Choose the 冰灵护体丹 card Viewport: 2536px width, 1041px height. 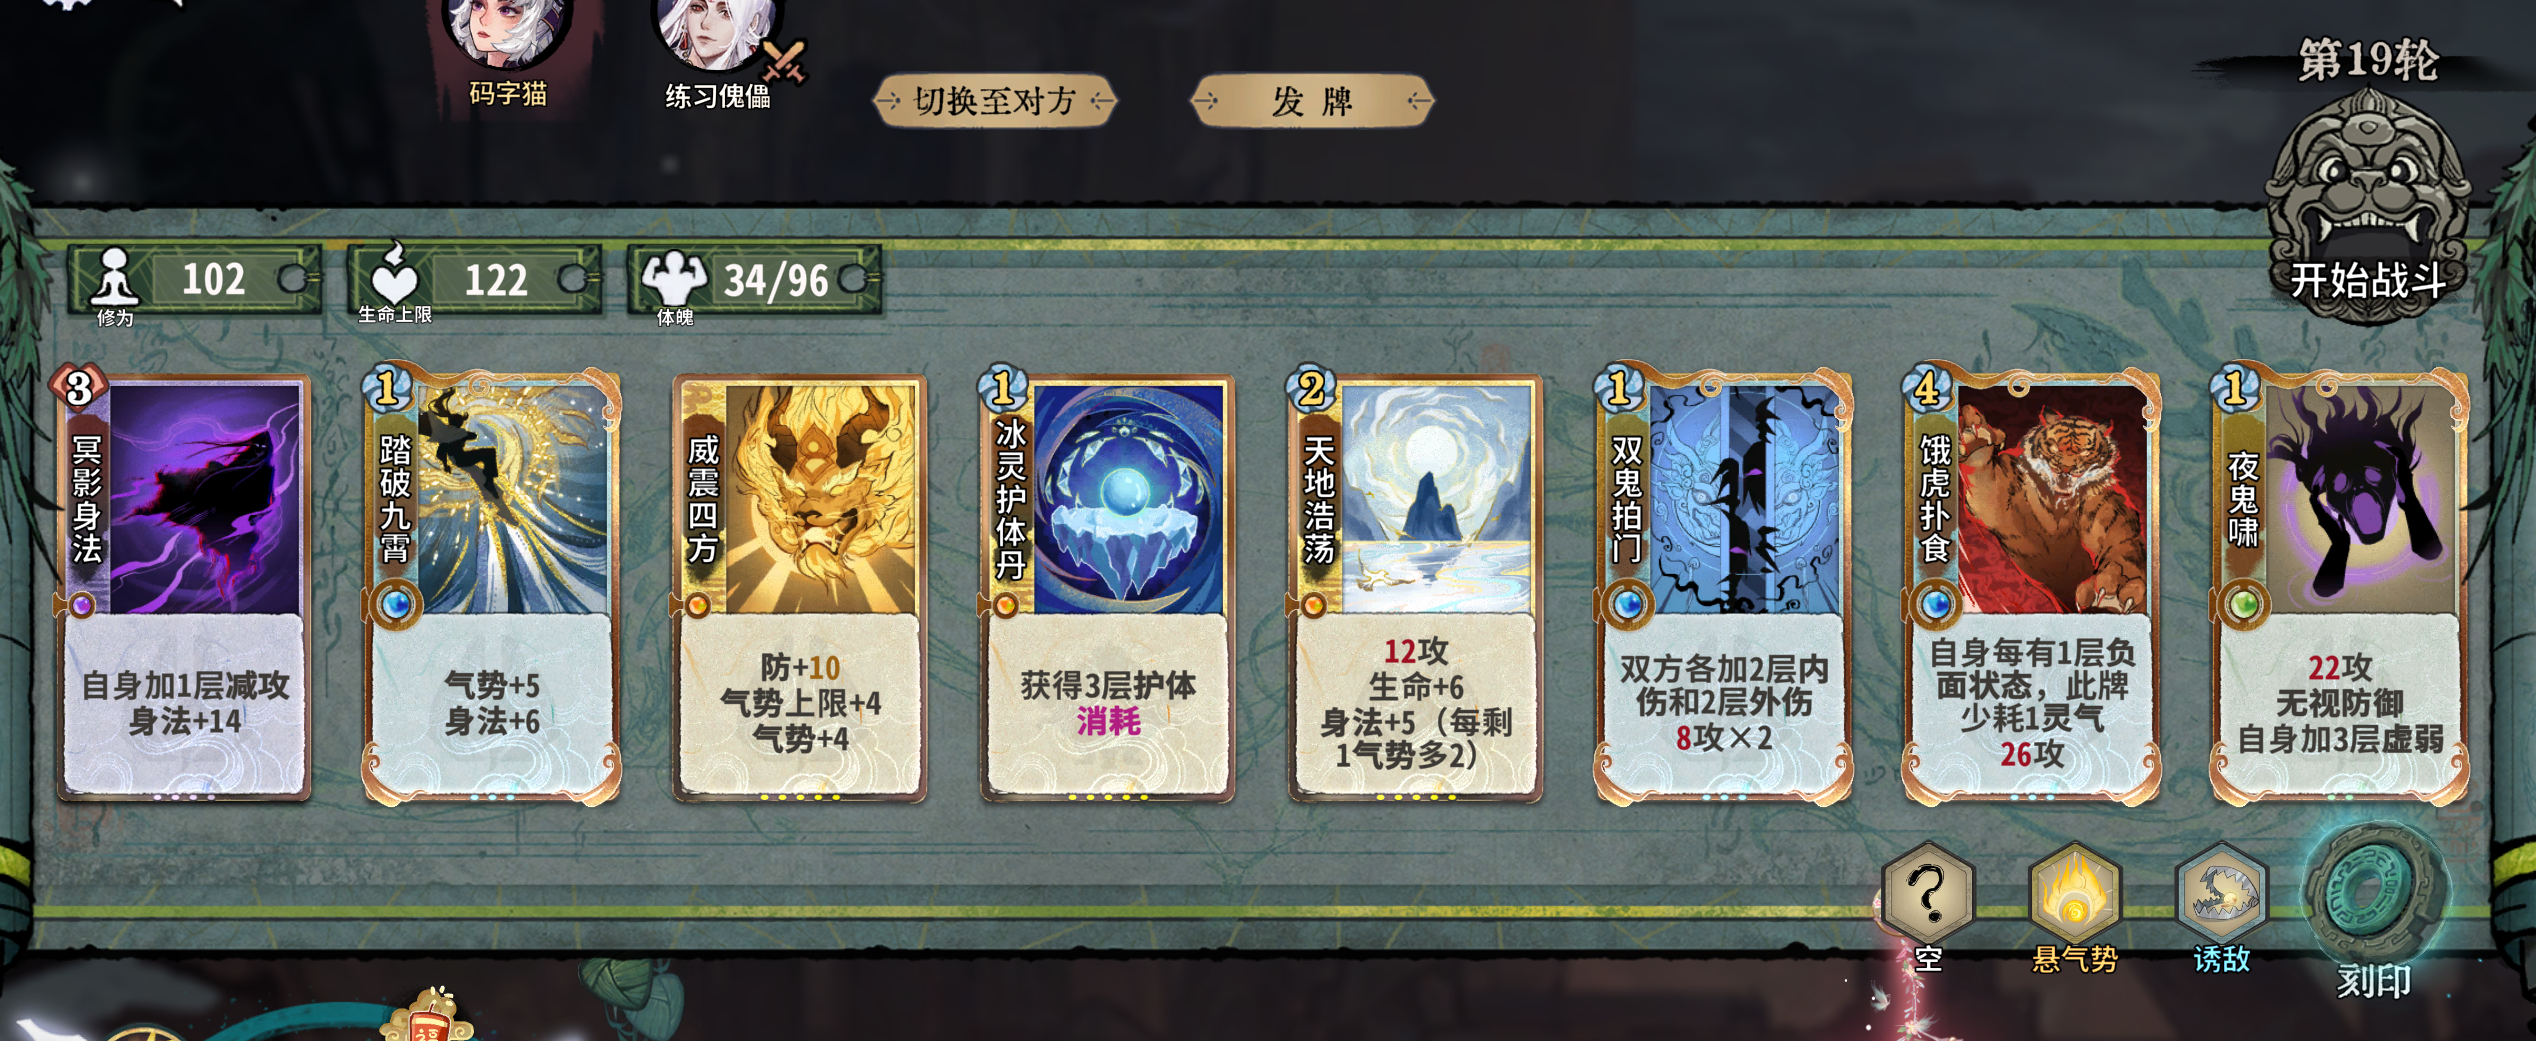pos(1107,585)
